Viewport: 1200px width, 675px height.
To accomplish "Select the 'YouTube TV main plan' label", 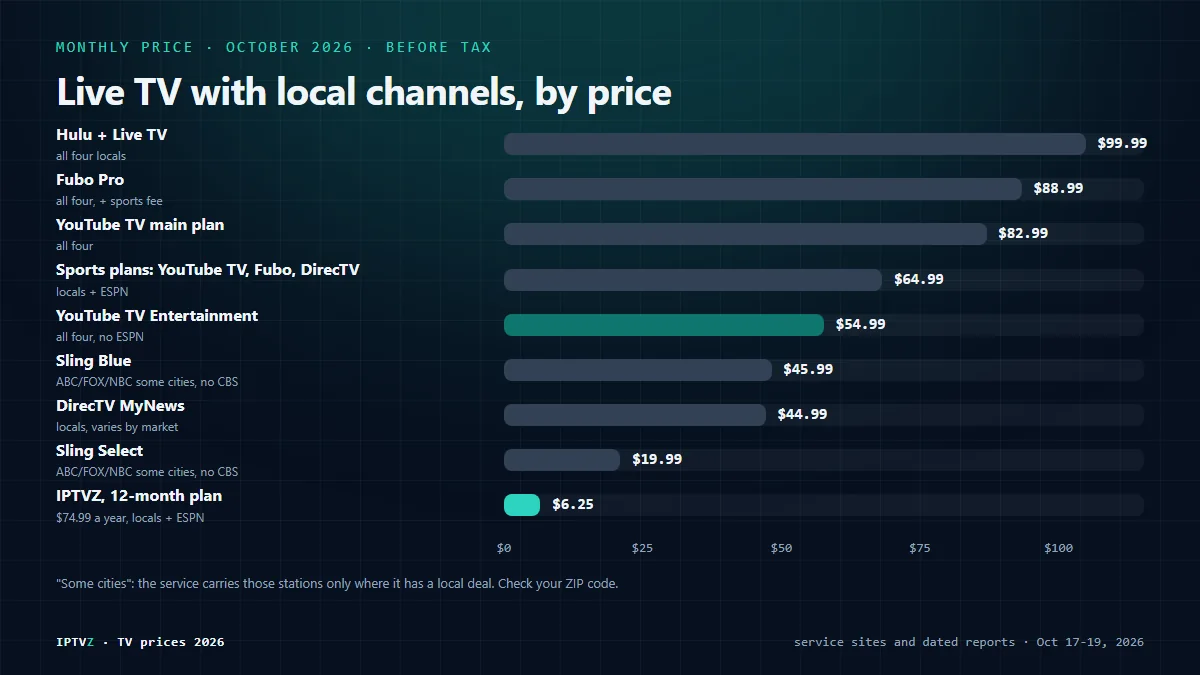I will click(140, 225).
